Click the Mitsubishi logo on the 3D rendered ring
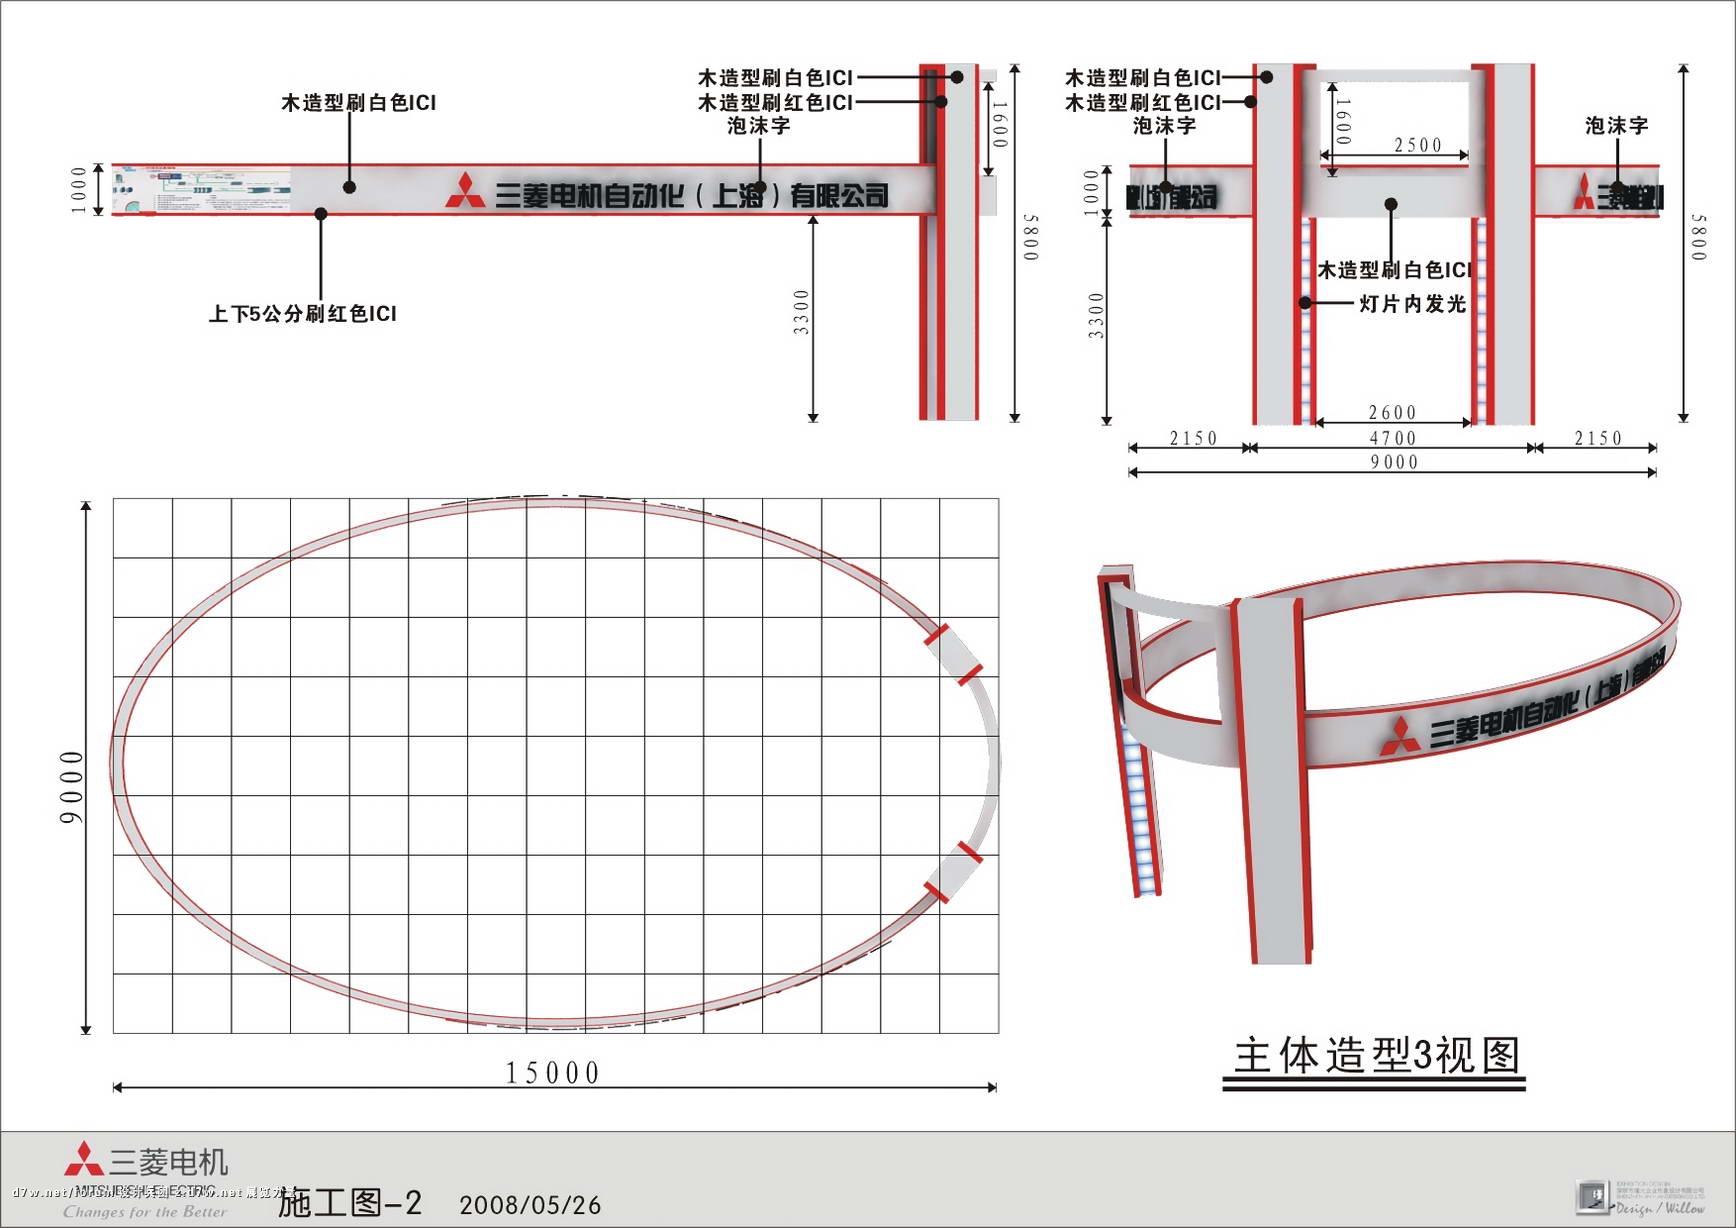 1400,736
